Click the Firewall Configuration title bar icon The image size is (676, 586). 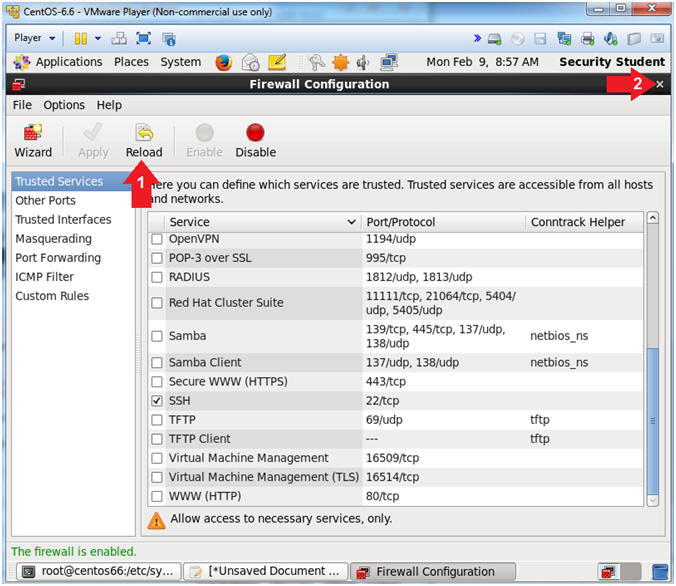(19, 85)
